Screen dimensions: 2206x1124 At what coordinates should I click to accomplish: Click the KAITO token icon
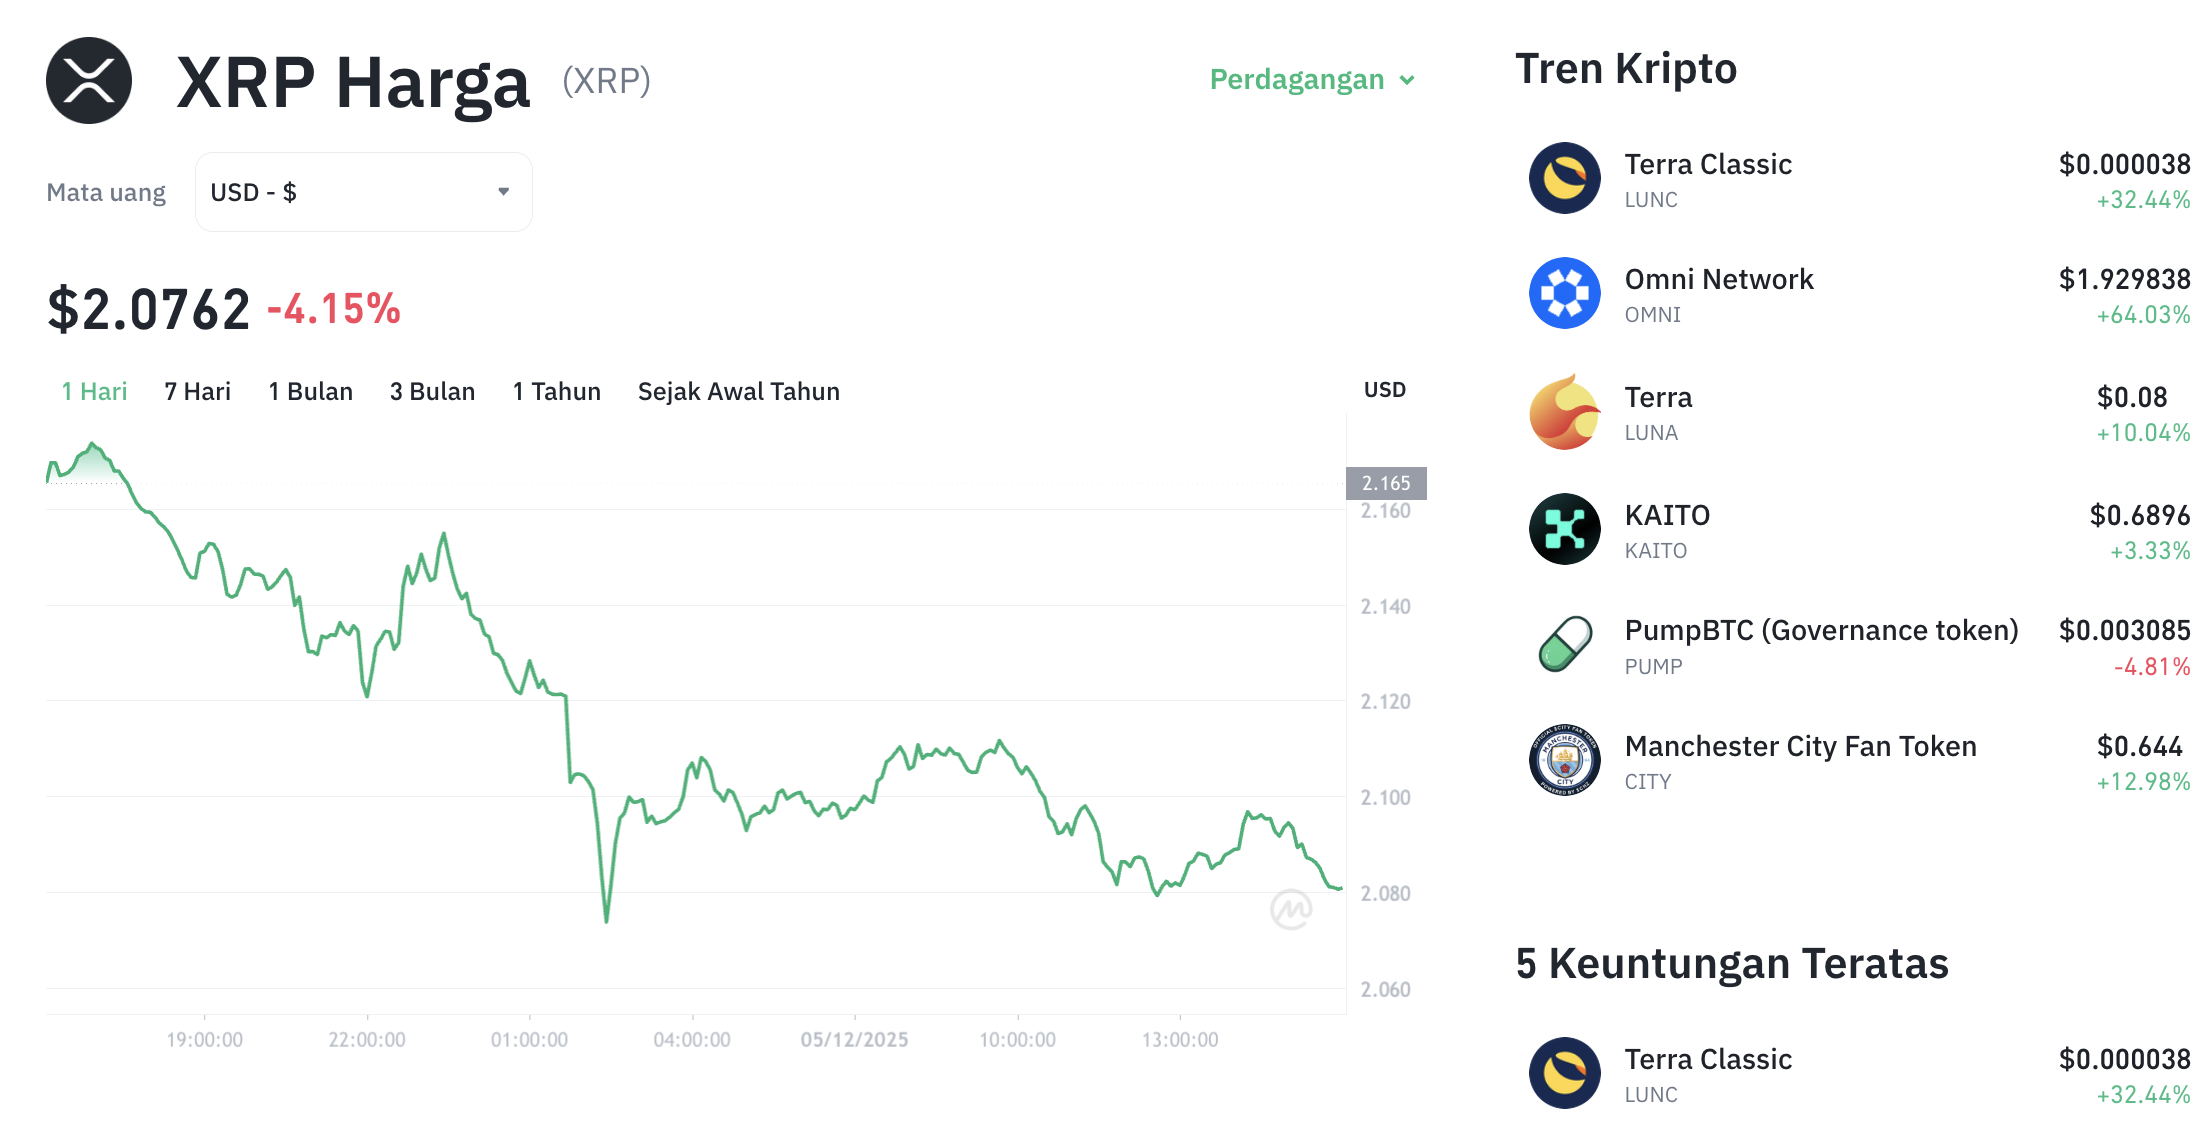coord(1564,528)
